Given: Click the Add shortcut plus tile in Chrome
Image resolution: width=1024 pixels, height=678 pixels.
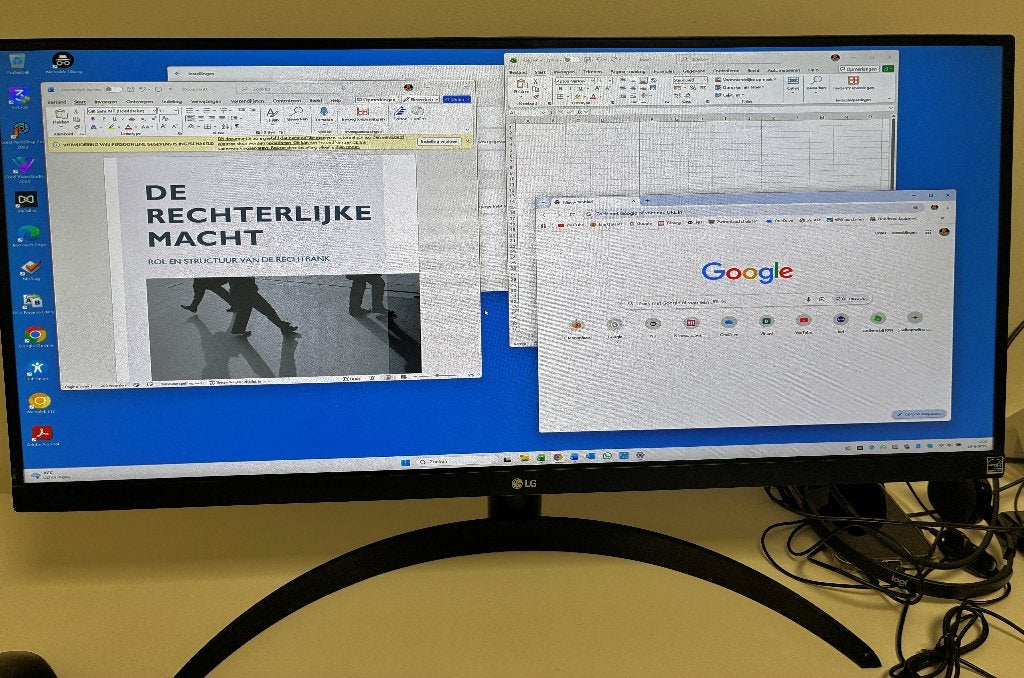Looking at the screenshot, I should click(914, 321).
